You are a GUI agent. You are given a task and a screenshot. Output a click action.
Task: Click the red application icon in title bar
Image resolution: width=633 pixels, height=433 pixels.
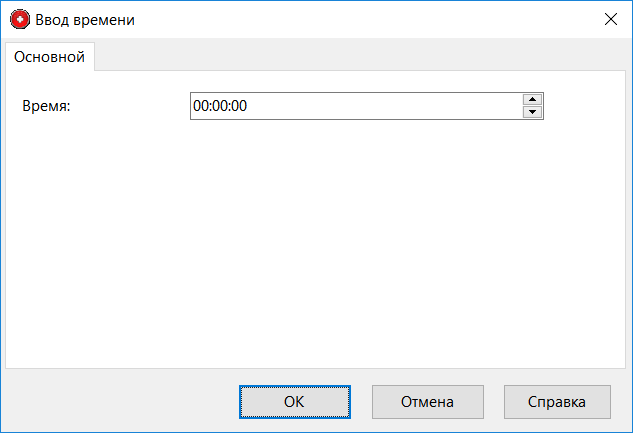pos(19,19)
